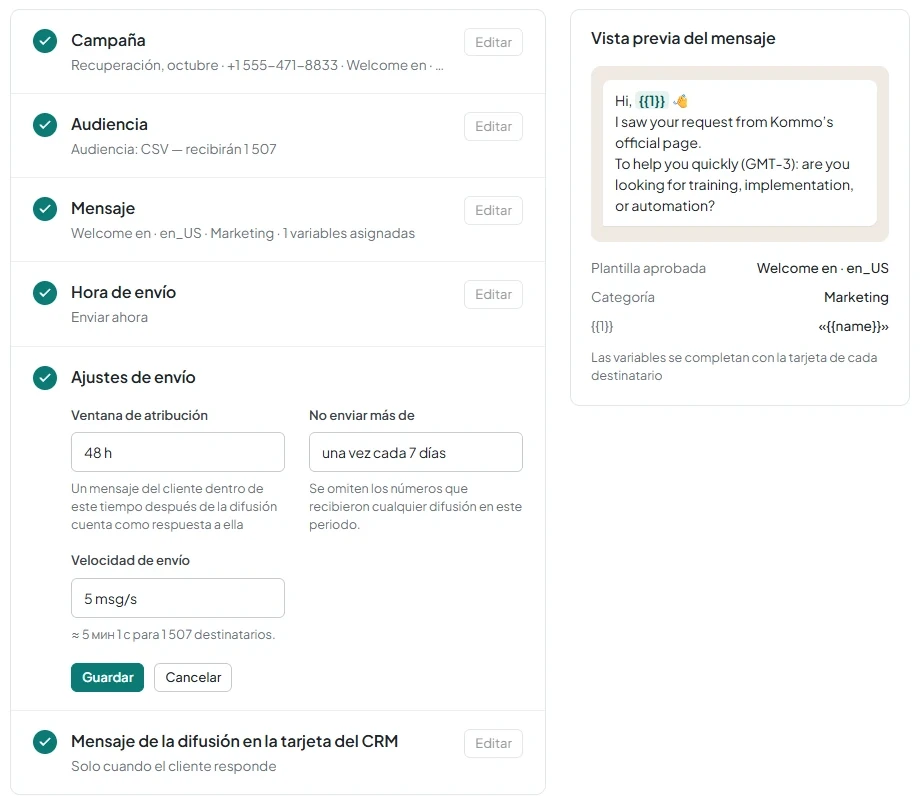The height and width of the screenshot is (796, 920).
Task: Click the text 'Audiencia: CSV — recibirán 1 507'
Action: tap(174, 149)
